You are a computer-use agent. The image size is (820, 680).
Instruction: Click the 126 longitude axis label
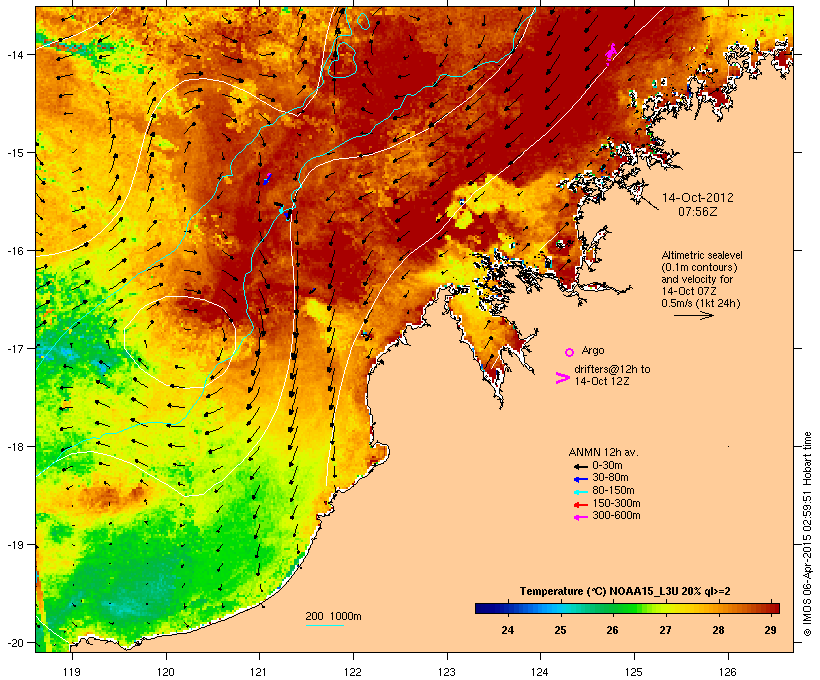tap(728, 672)
